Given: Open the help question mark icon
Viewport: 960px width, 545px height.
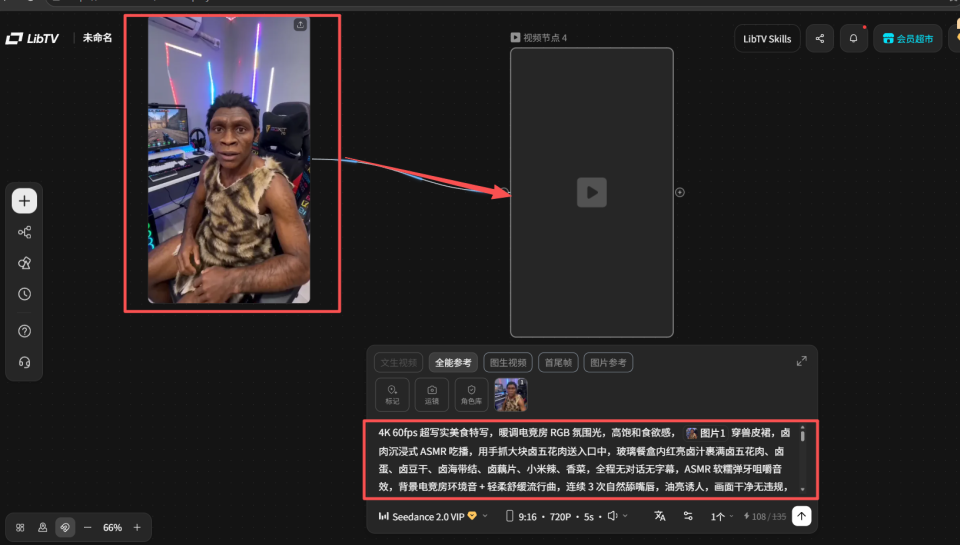Looking at the screenshot, I should tap(24, 331).
